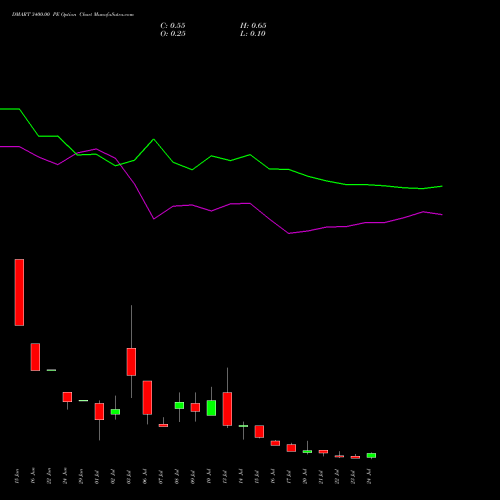This screenshot has width=500, height=500.
Task: Click the '24 Jun' date axis label
Action: click(x=65, y=476)
